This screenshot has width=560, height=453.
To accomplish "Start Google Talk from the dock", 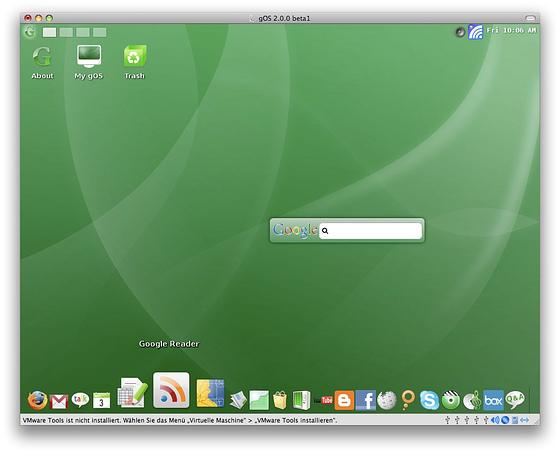I will coord(80,400).
